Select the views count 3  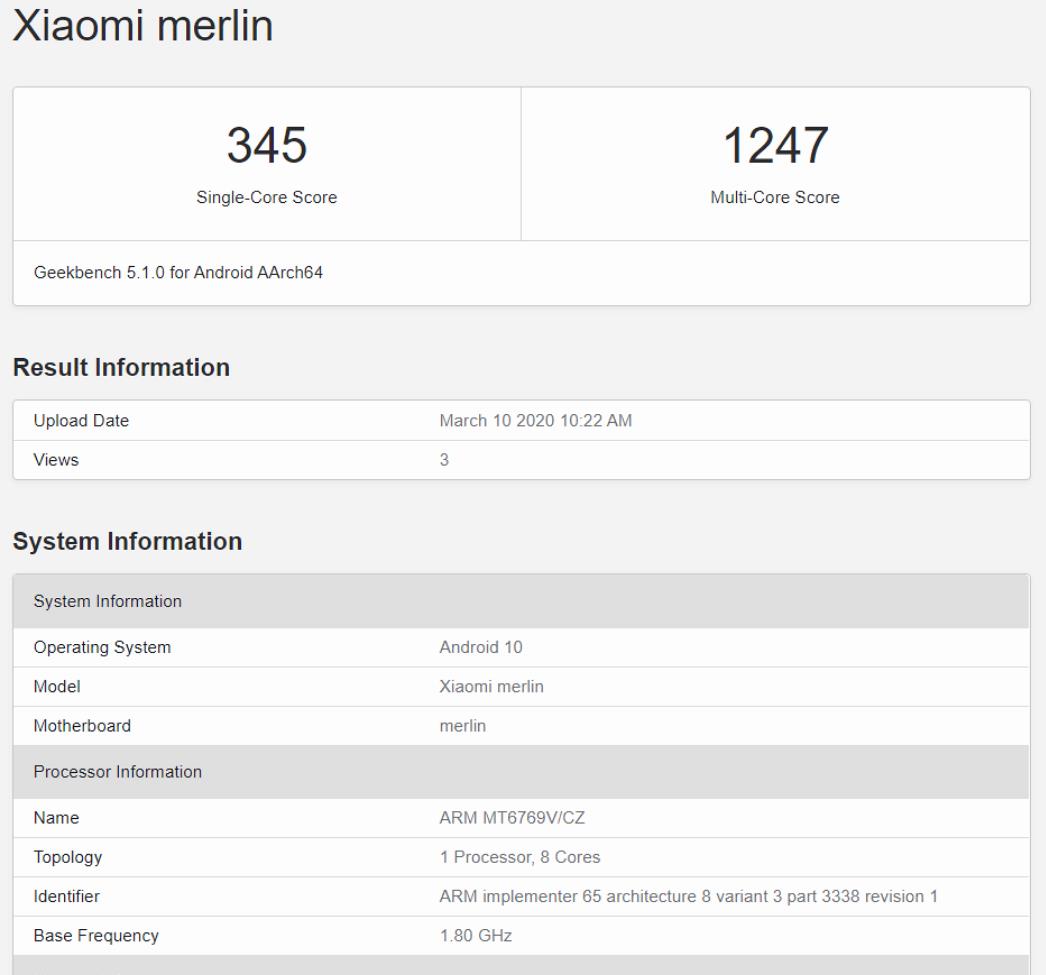444,460
